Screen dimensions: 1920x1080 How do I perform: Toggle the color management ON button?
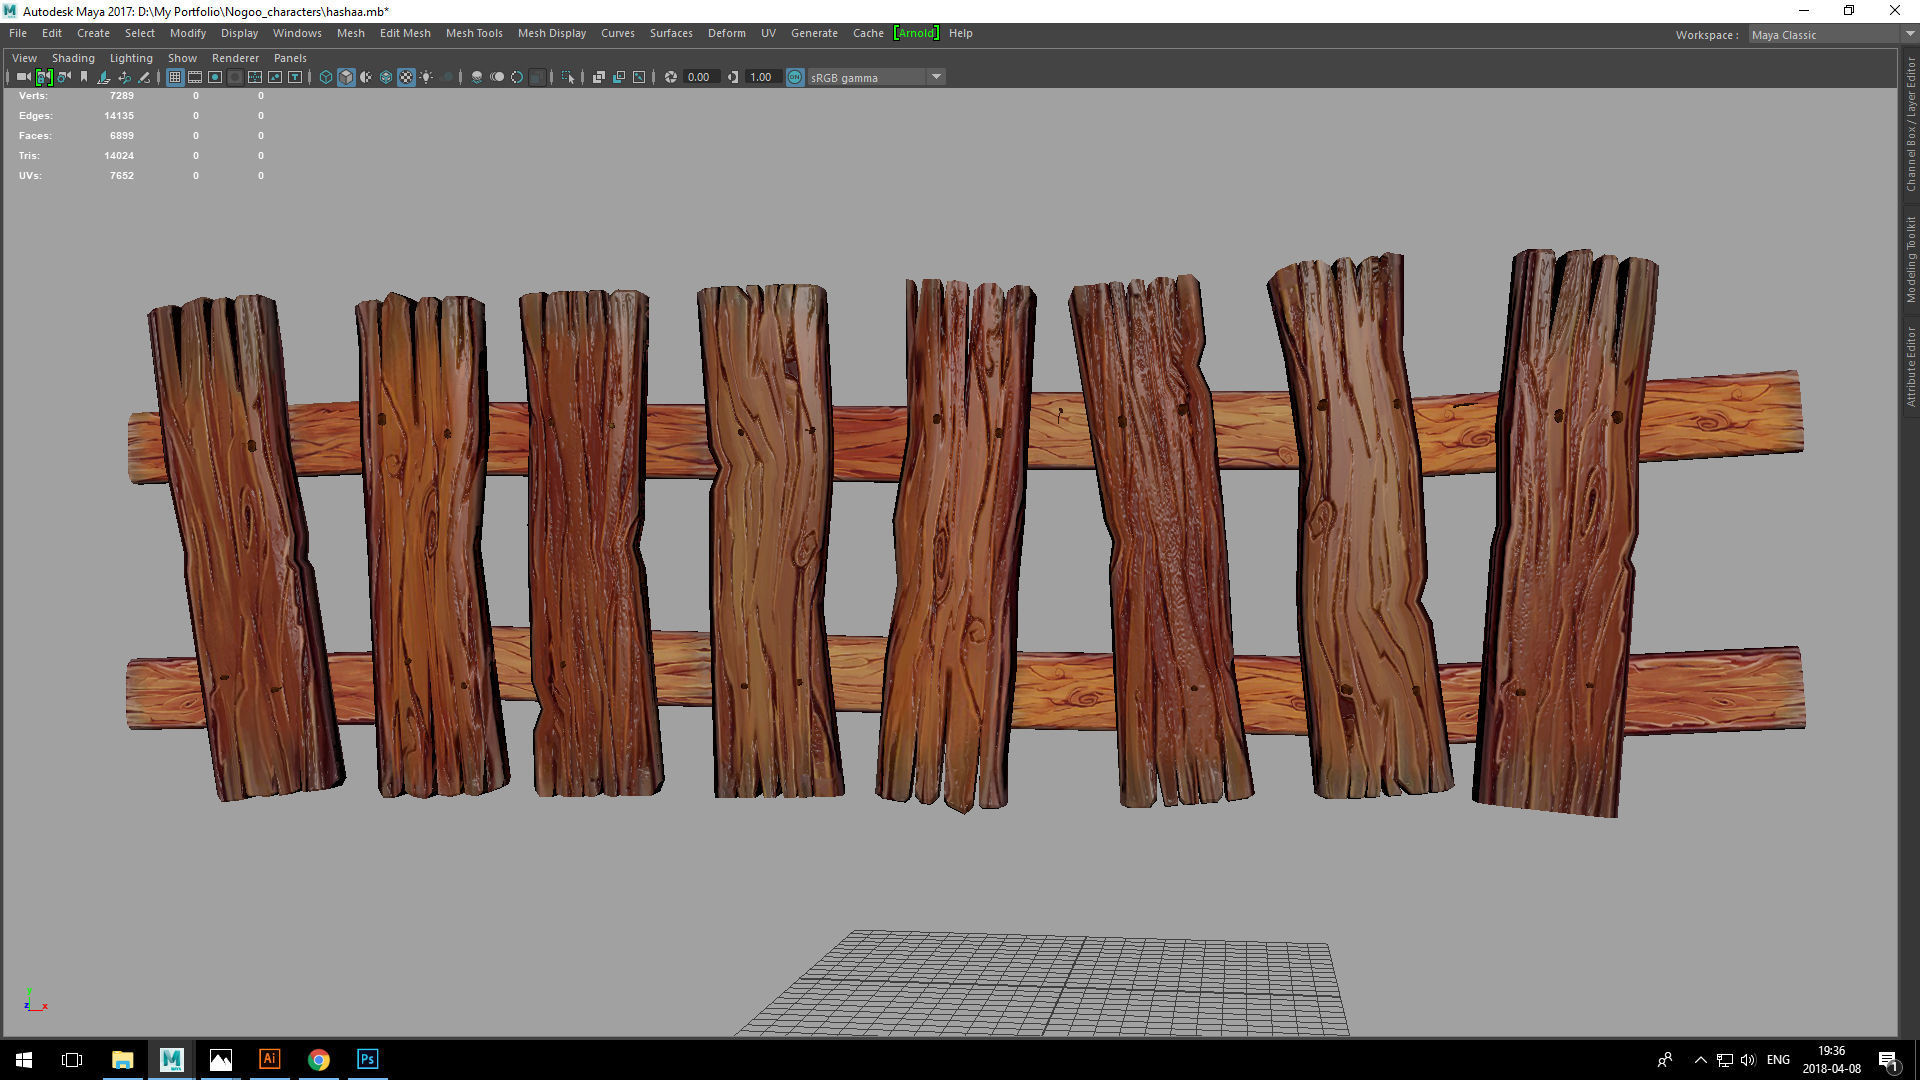coord(795,77)
